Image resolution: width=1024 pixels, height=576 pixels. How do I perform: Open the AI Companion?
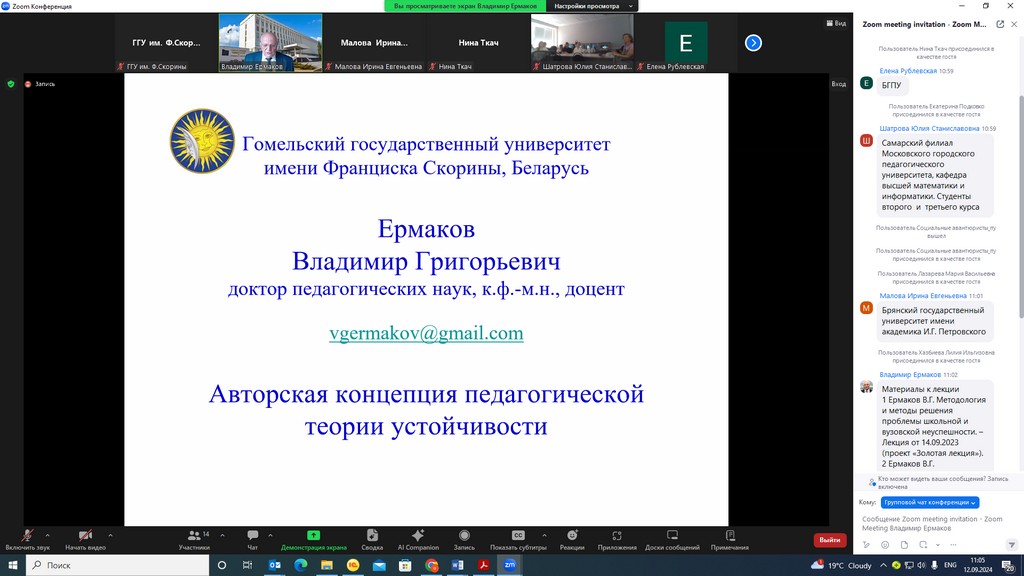pos(418,538)
